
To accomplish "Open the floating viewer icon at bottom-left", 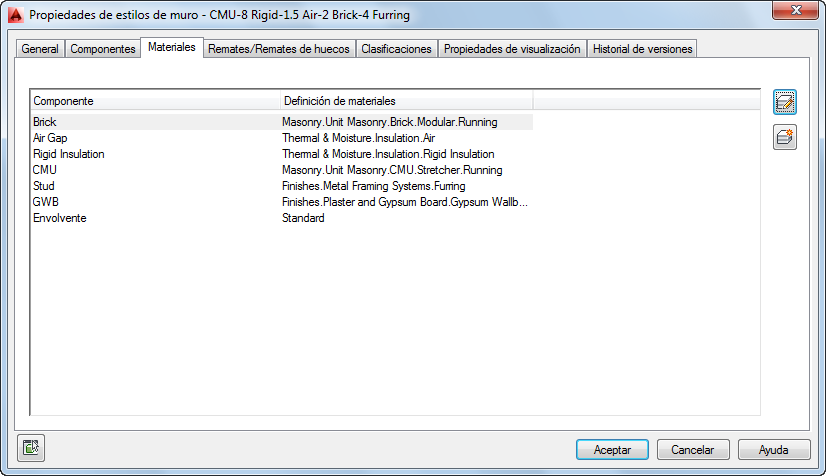I will (x=31, y=448).
